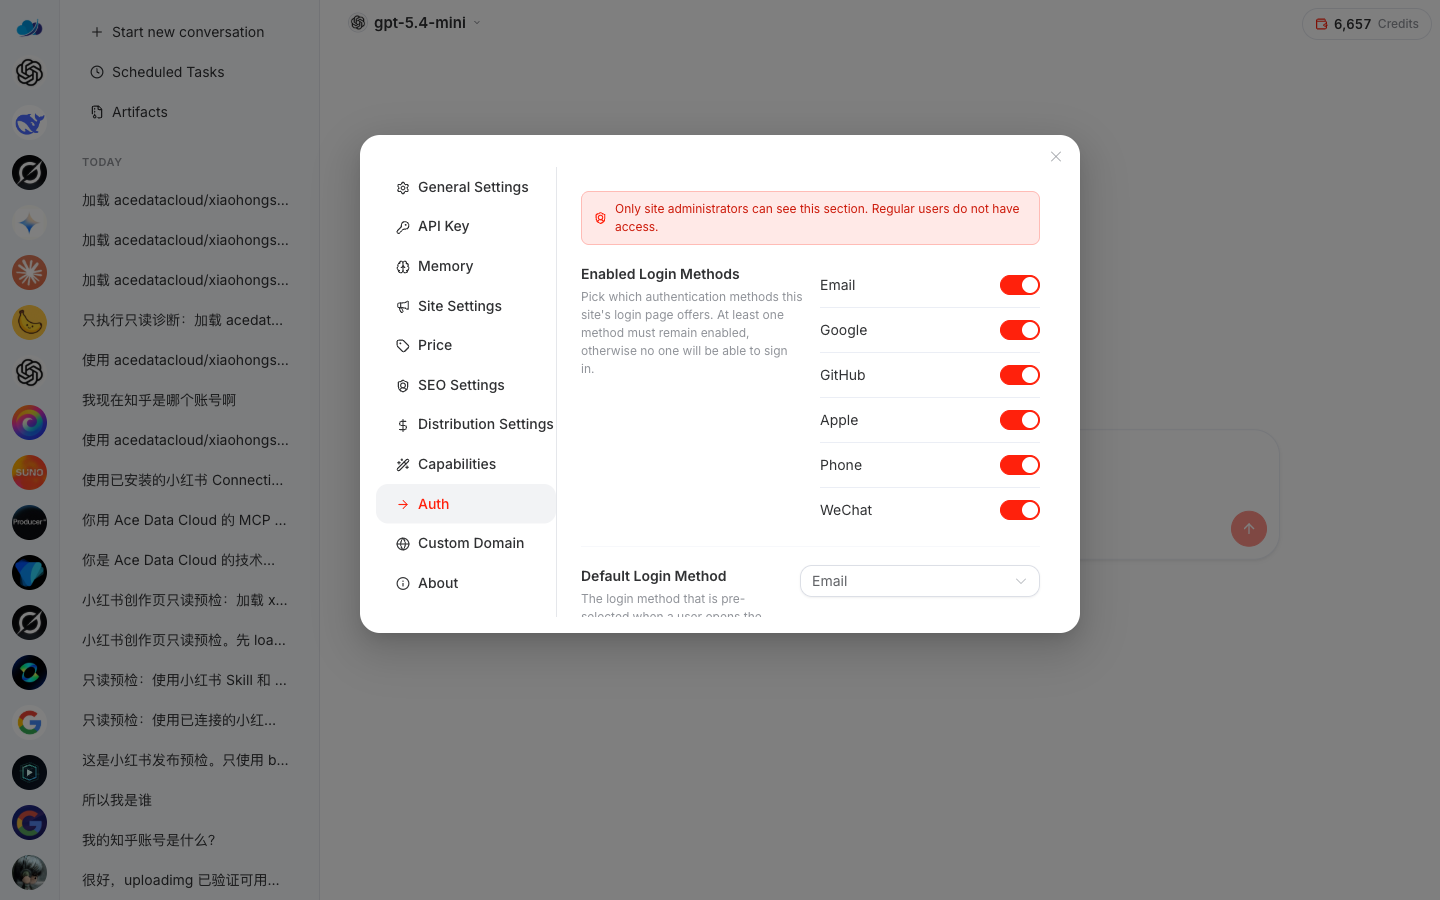
Task: Open the SEO Settings section
Action: tap(466, 385)
